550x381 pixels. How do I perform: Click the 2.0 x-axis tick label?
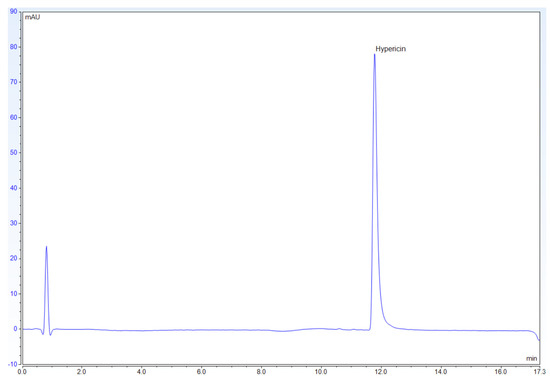(81, 372)
